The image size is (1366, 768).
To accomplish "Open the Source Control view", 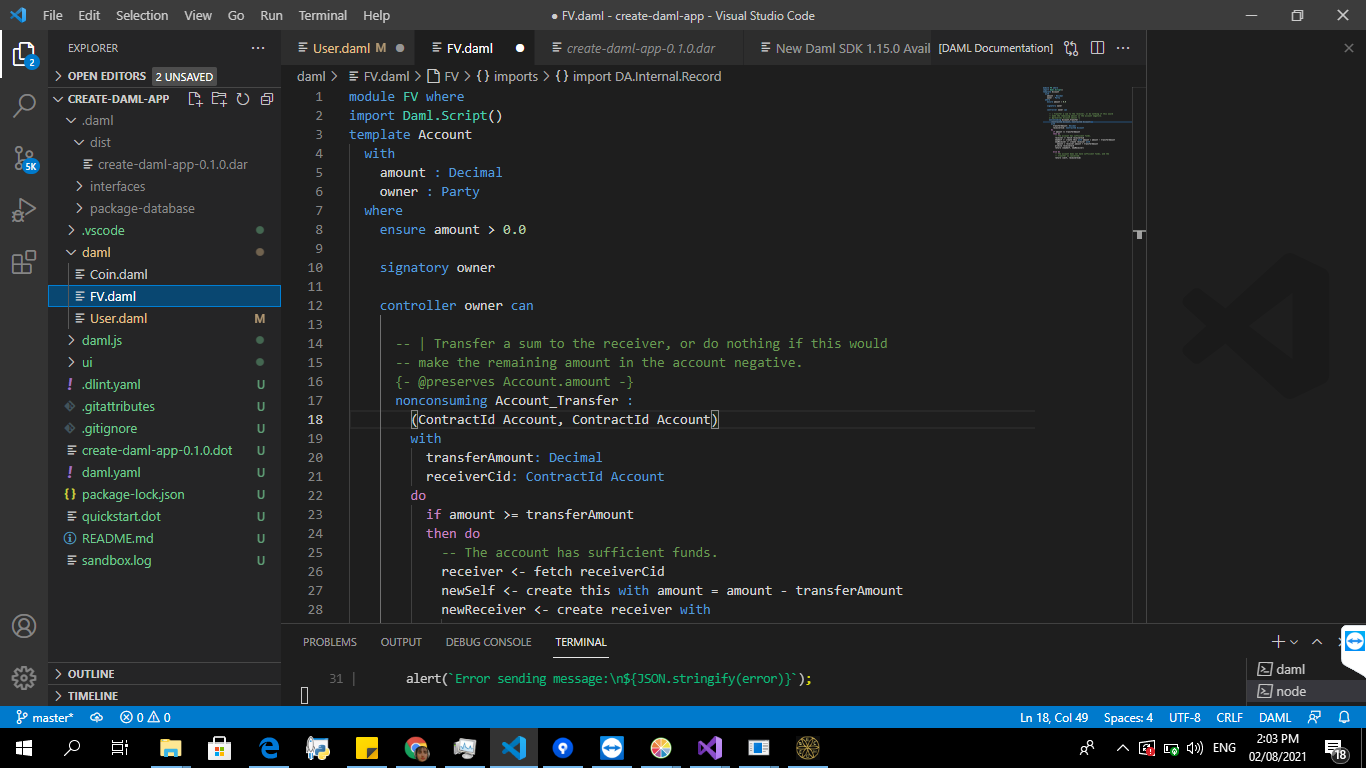I will (x=24, y=158).
